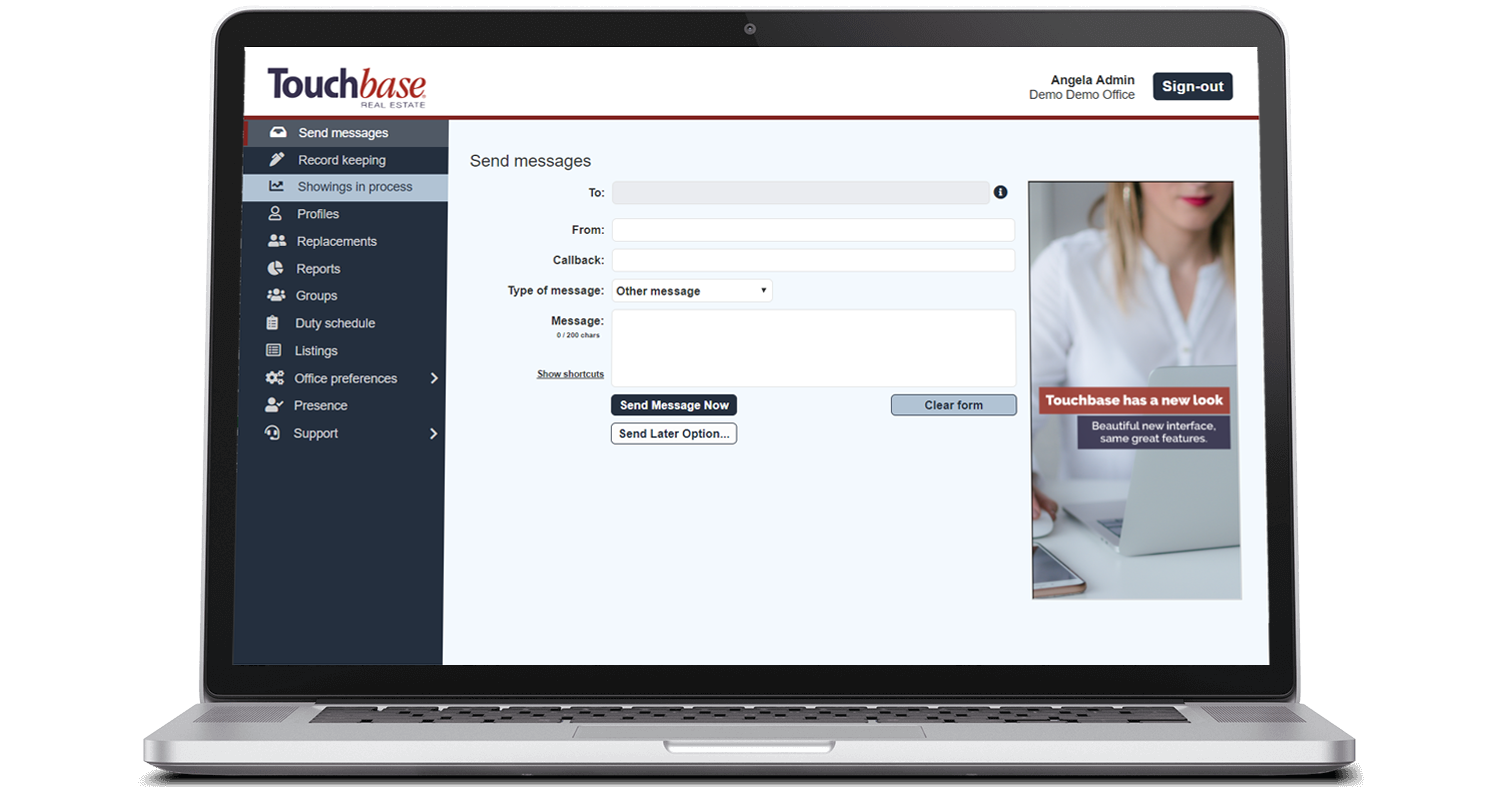This screenshot has height=791, width=1500.
Task: Open Duty schedule via the clipboard icon
Action: click(275, 322)
